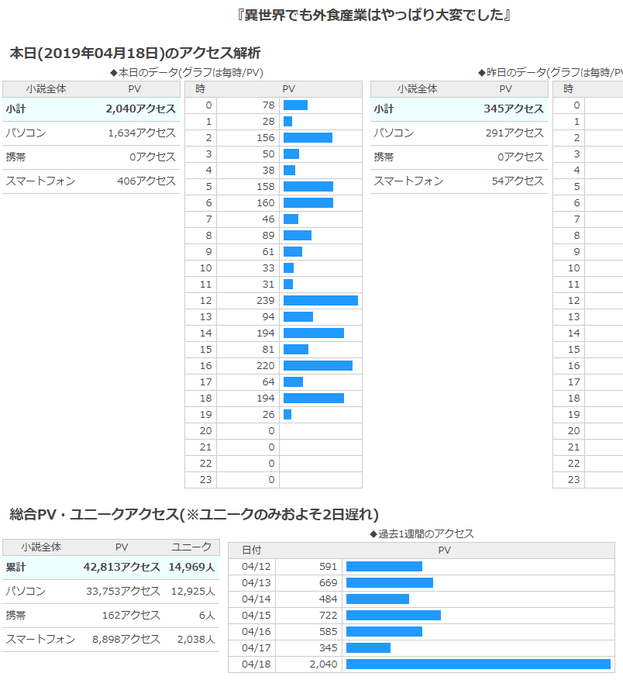Click the novel title 異世界でも外食産業はやっぱり大変でした
This screenshot has width=623, height=680.
[373, 15]
